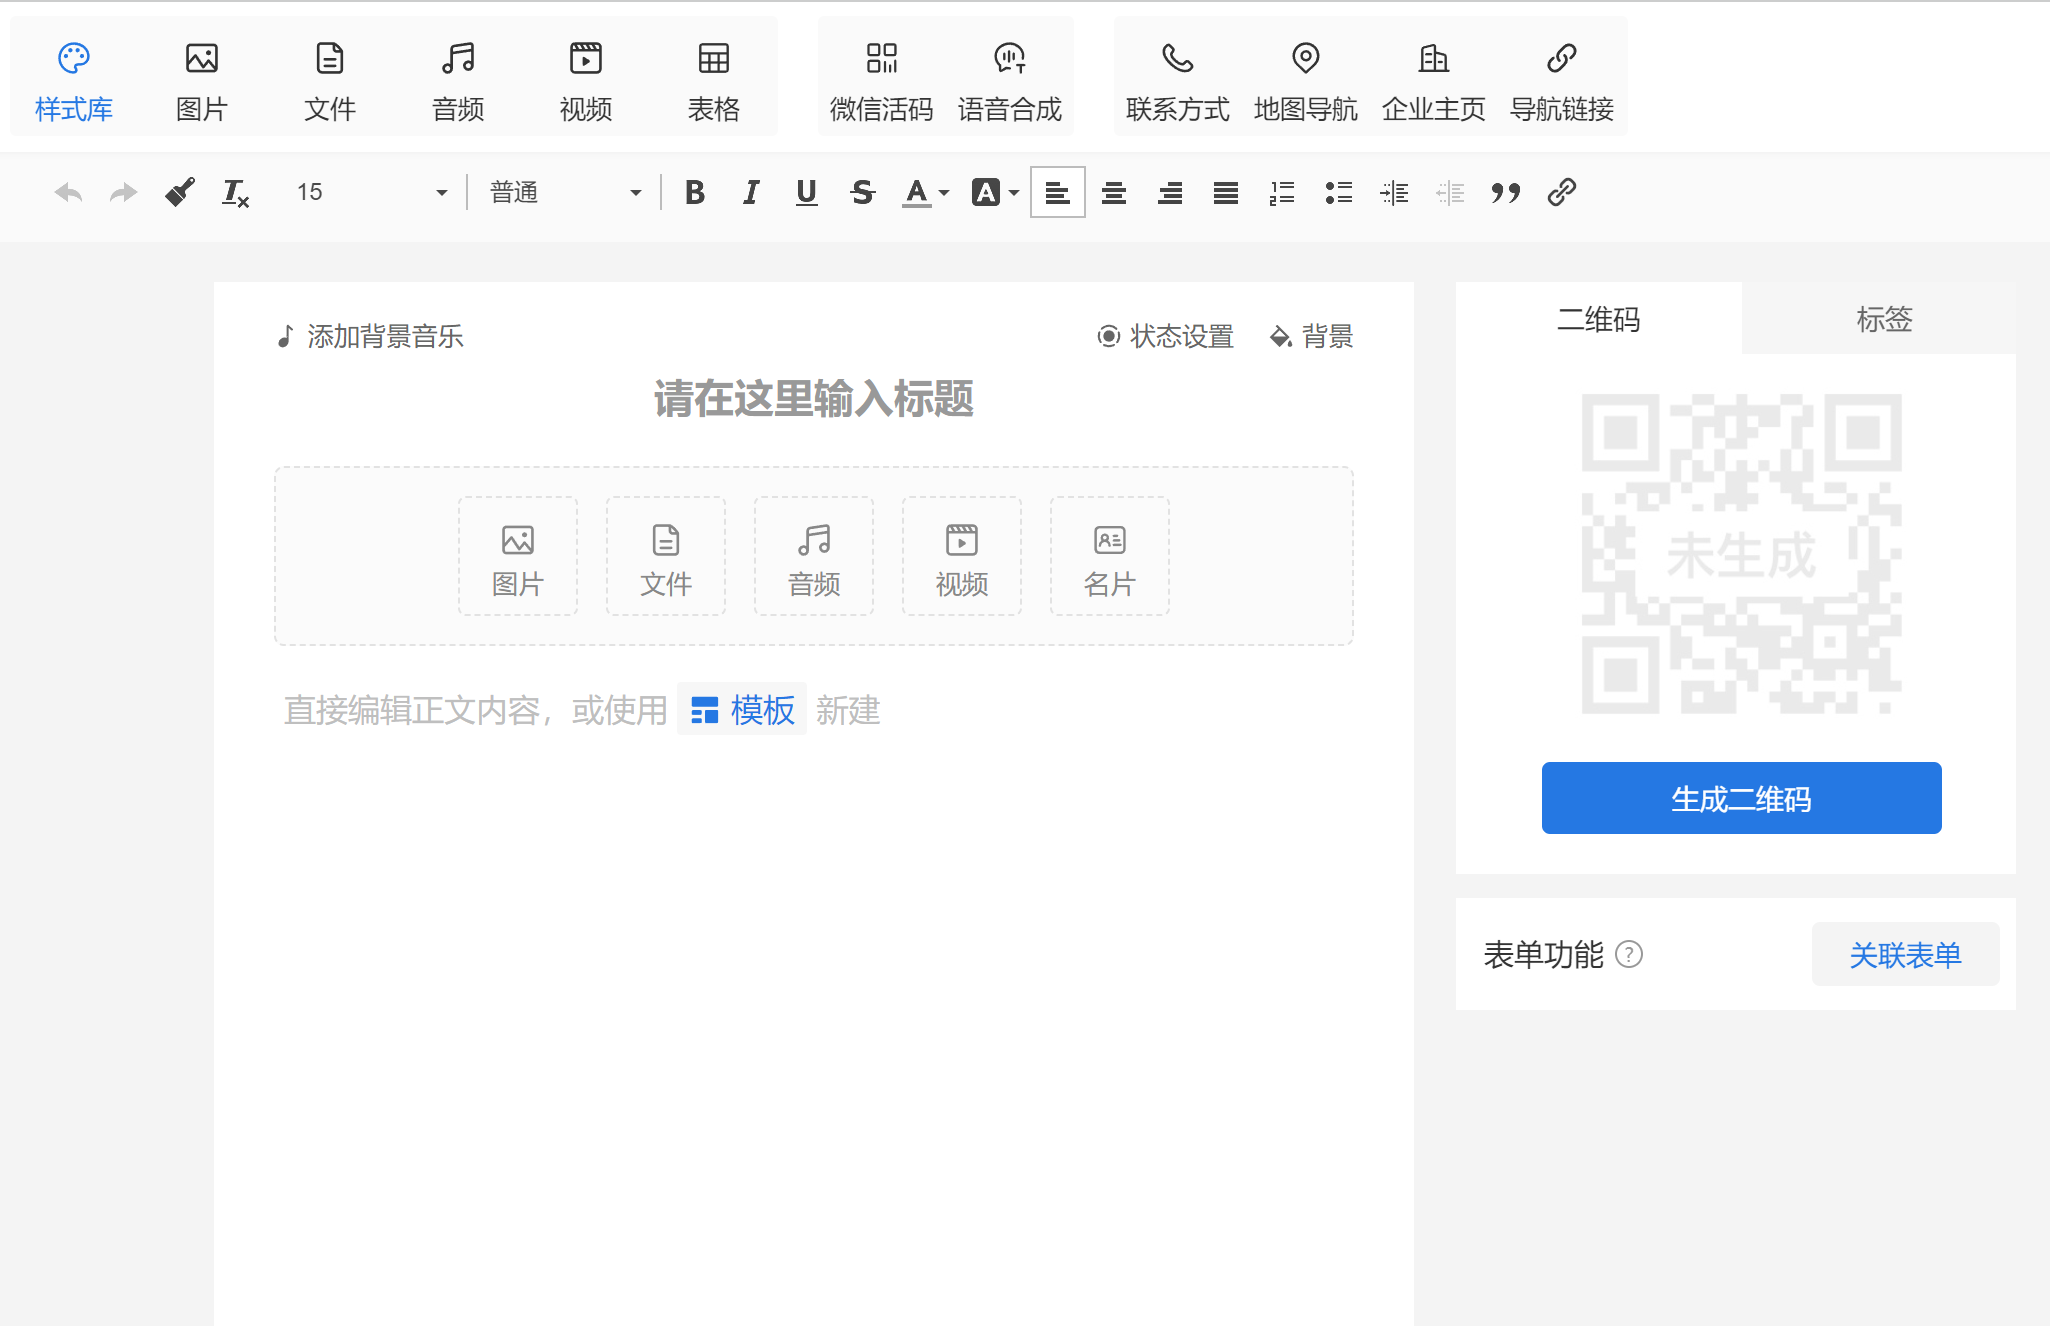Align text left
2050x1326 pixels.
click(x=1058, y=192)
